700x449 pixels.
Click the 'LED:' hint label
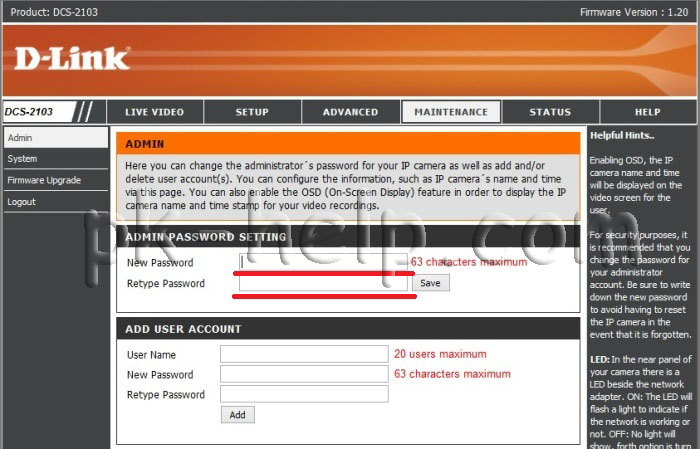click(600, 359)
